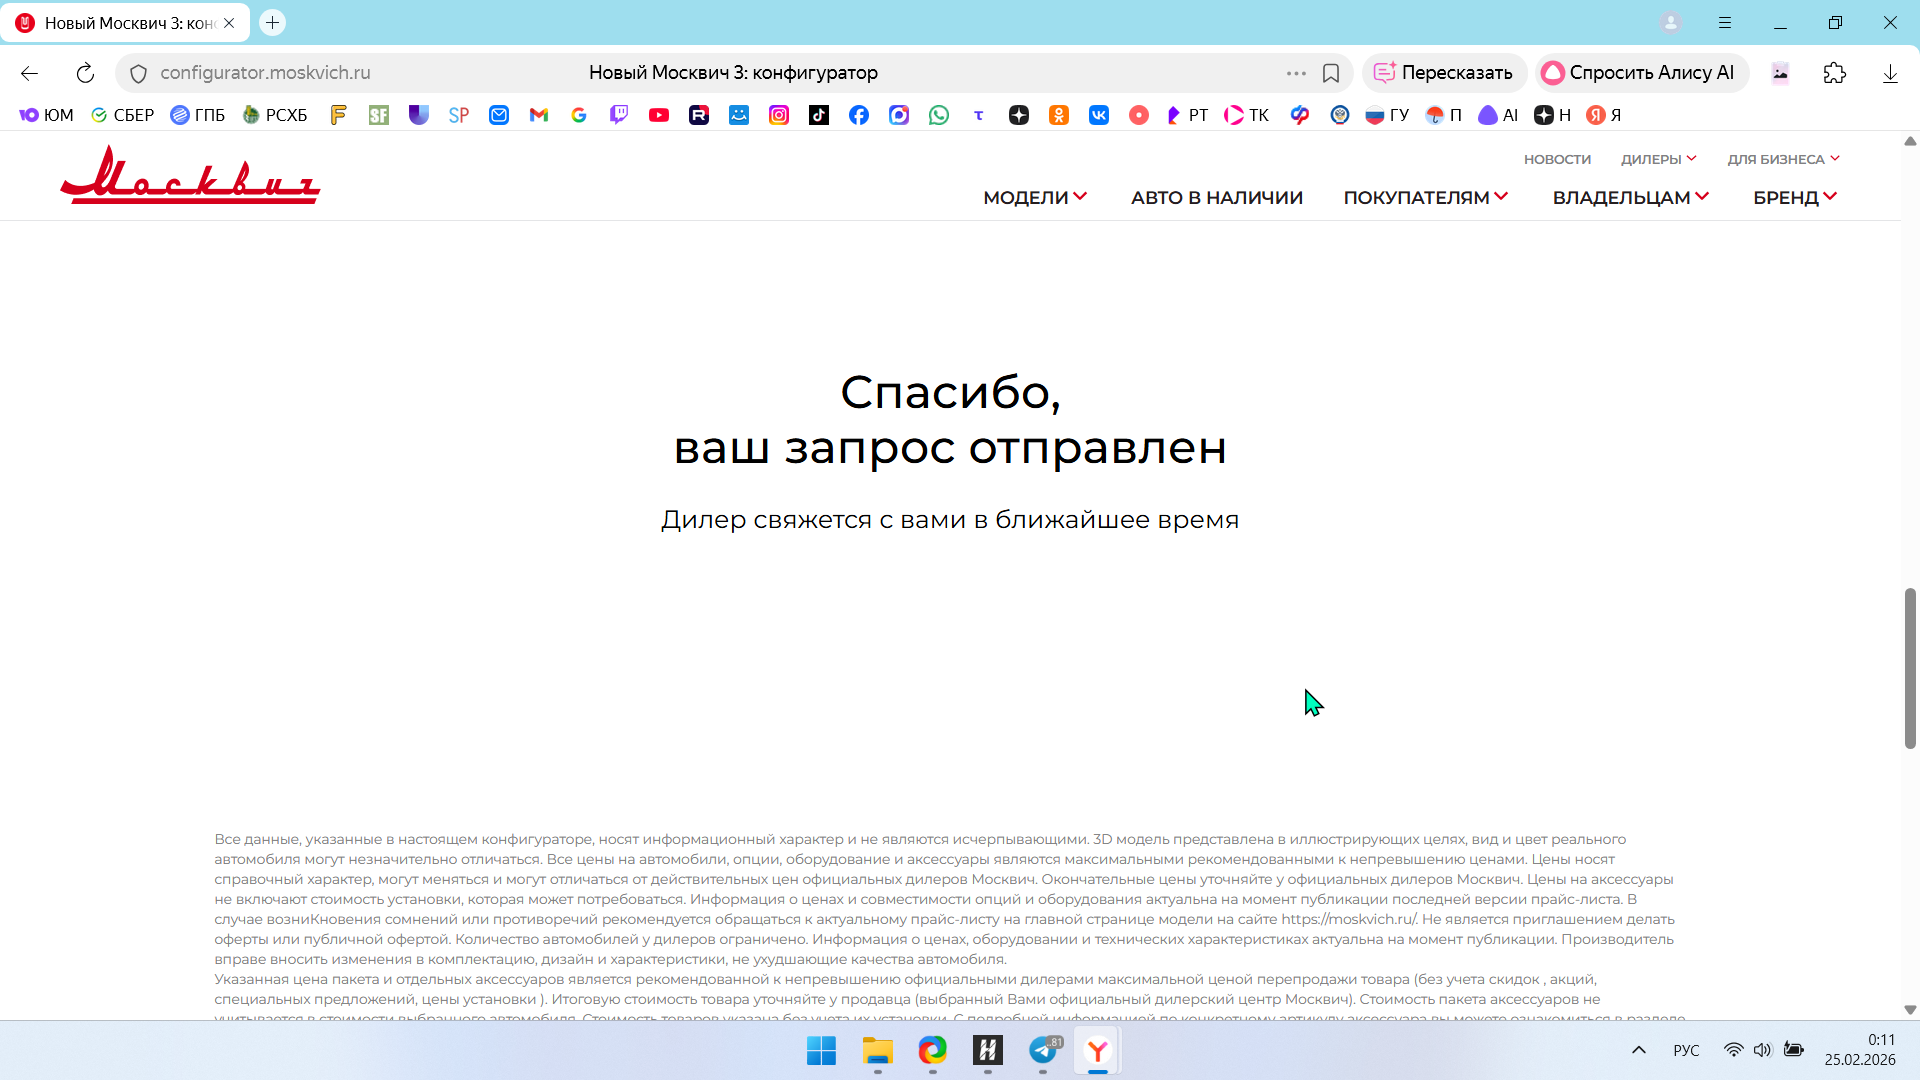Open the WhatsApp bookmark
The width and height of the screenshot is (1920, 1080).
point(939,115)
